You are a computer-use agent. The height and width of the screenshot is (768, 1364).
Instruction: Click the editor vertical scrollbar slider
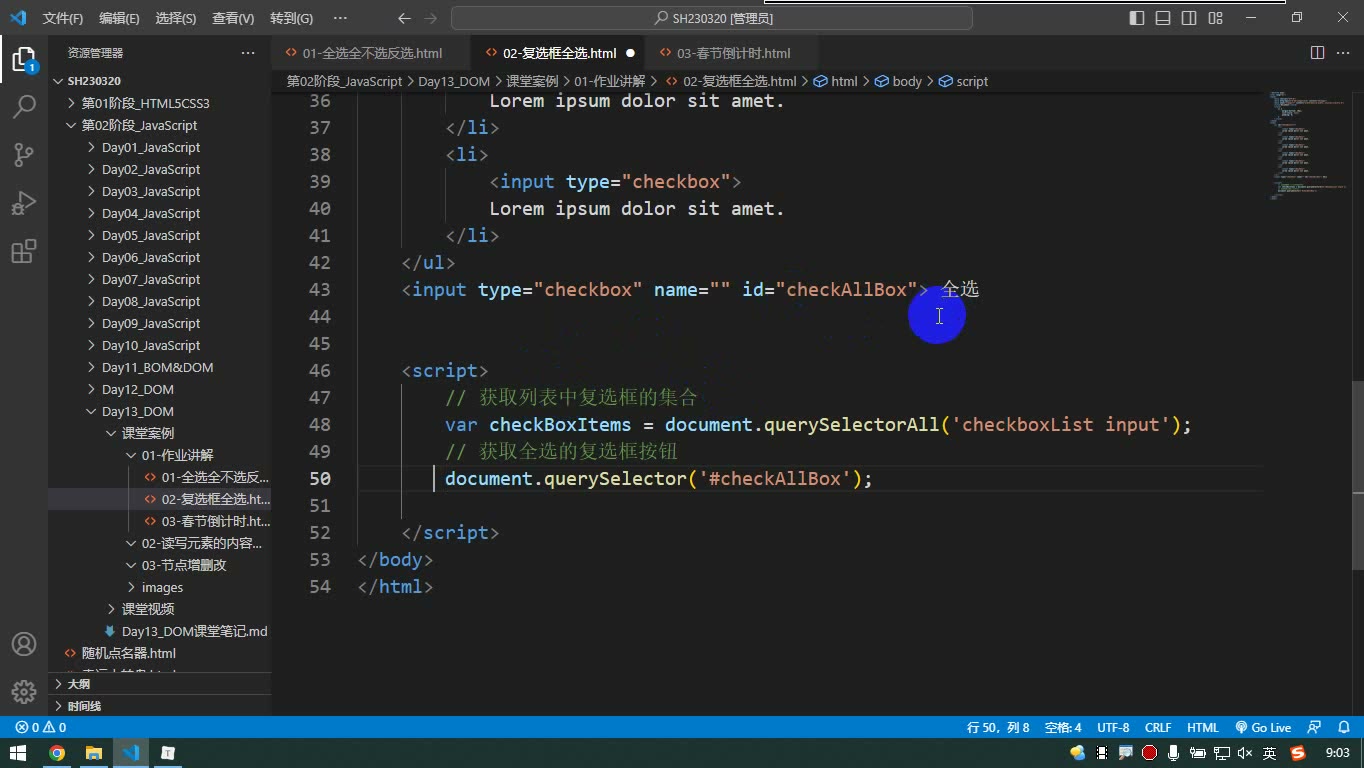coord(1357,437)
